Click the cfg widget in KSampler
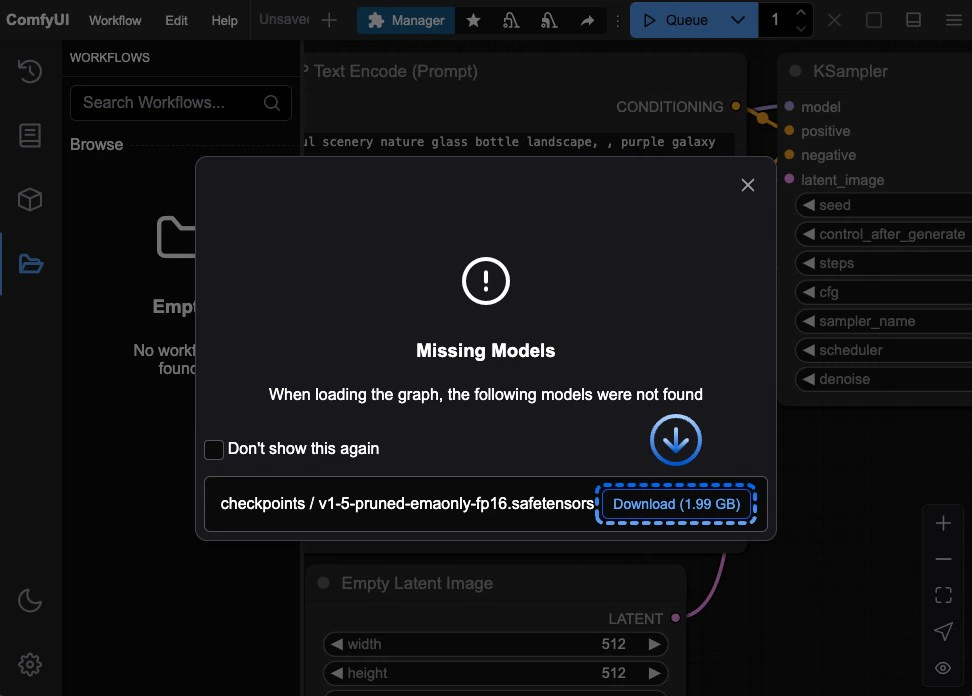 coord(883,292)
